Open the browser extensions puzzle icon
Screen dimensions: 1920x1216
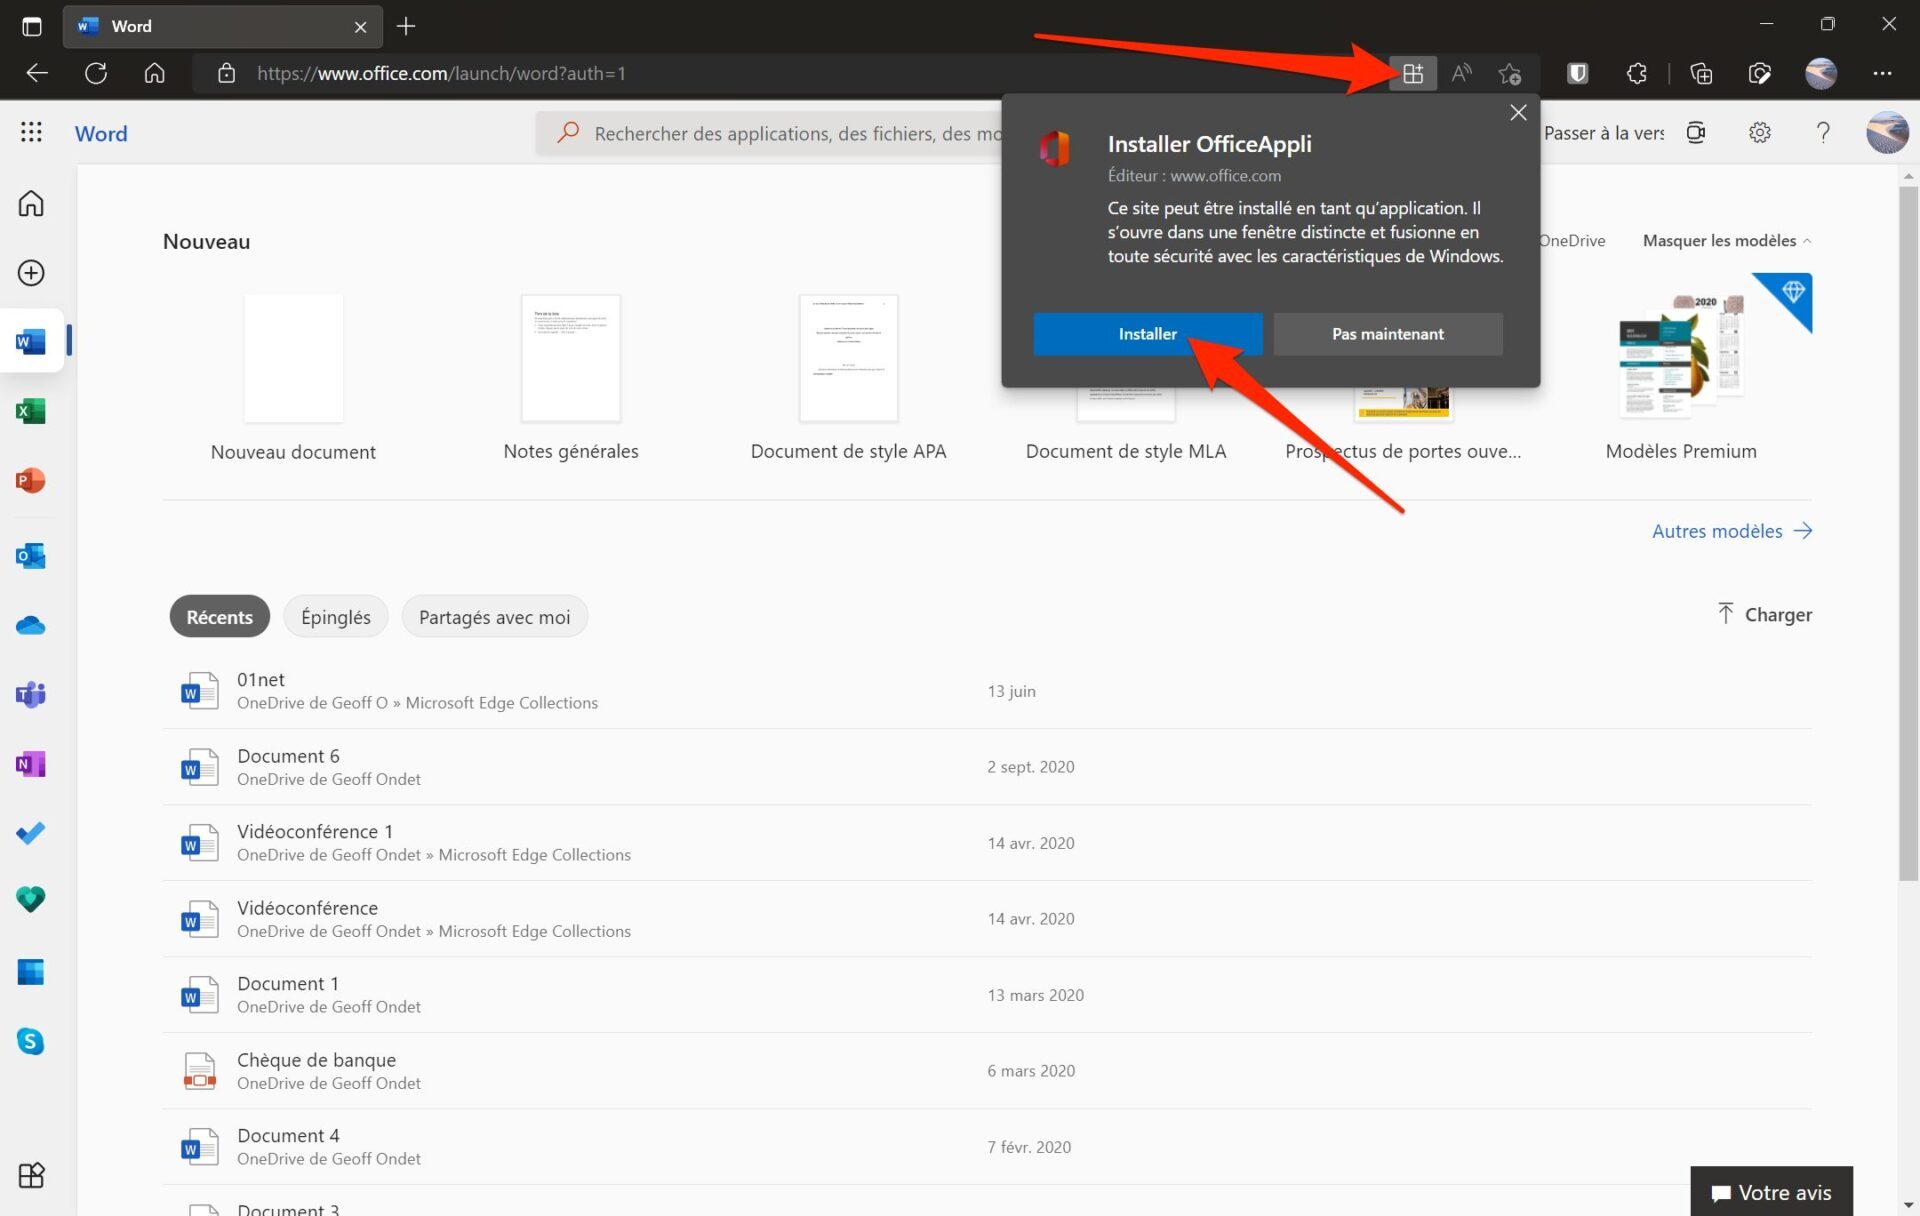tap(1636, 73)
